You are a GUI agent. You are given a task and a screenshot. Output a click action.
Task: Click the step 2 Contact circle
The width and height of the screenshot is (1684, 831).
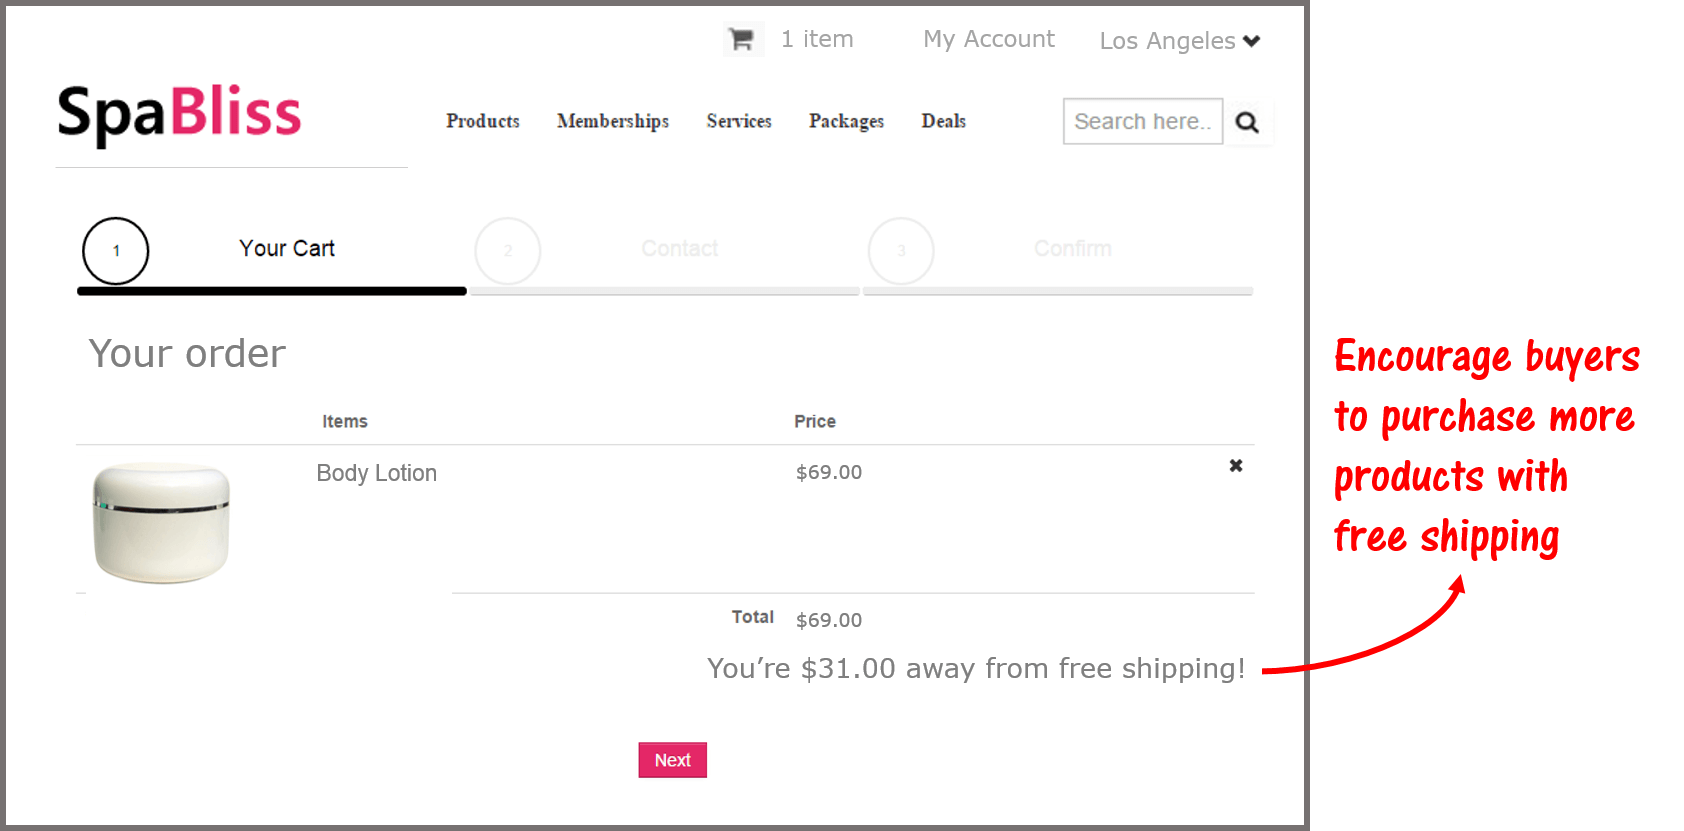[x=507, y=251]
